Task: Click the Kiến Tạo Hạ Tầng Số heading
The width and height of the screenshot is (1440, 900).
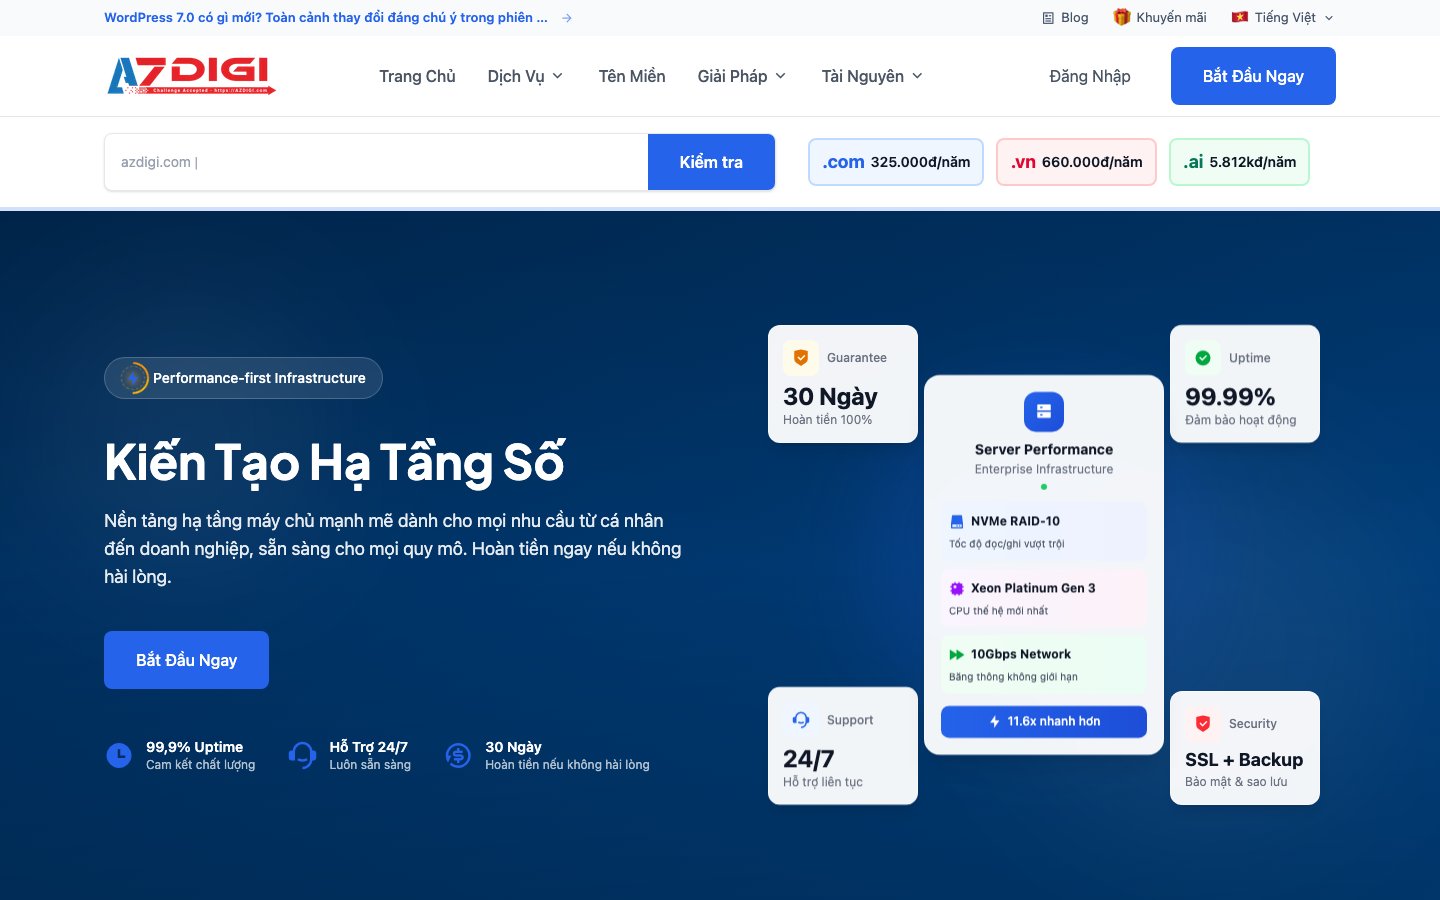Action: tap(334, 464)
